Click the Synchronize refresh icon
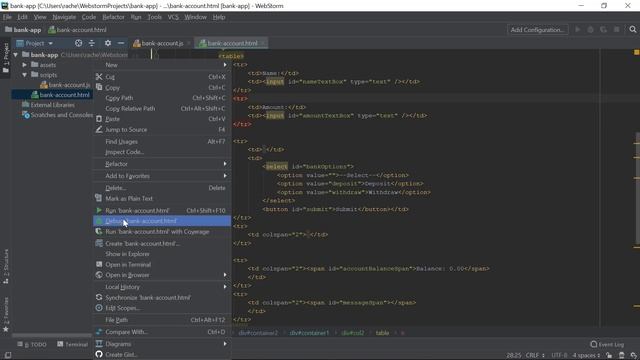 (99, 297)
